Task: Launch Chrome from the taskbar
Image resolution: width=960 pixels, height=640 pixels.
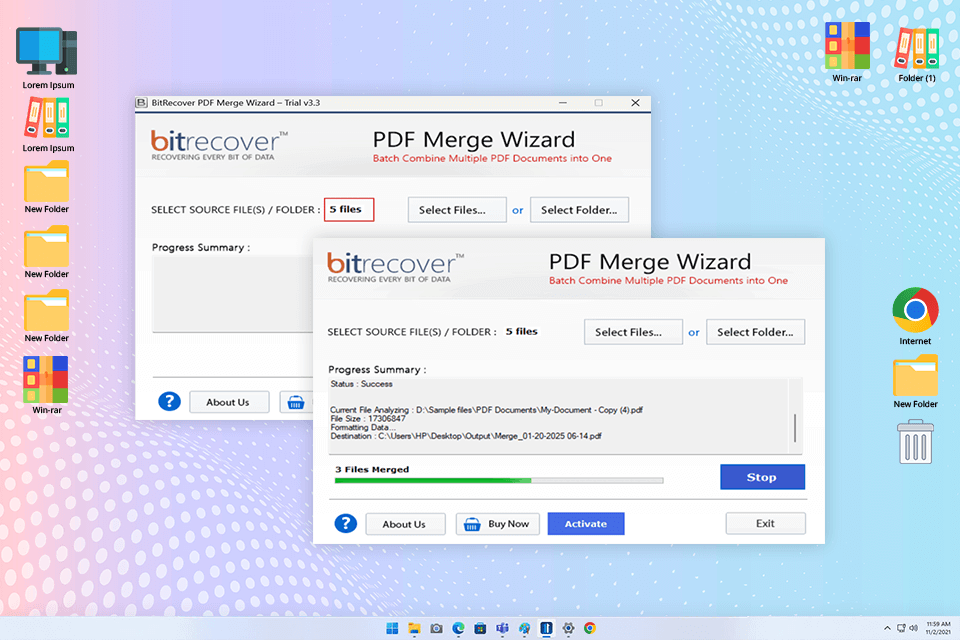Action: pyautogui.click(x=590, y=628)
